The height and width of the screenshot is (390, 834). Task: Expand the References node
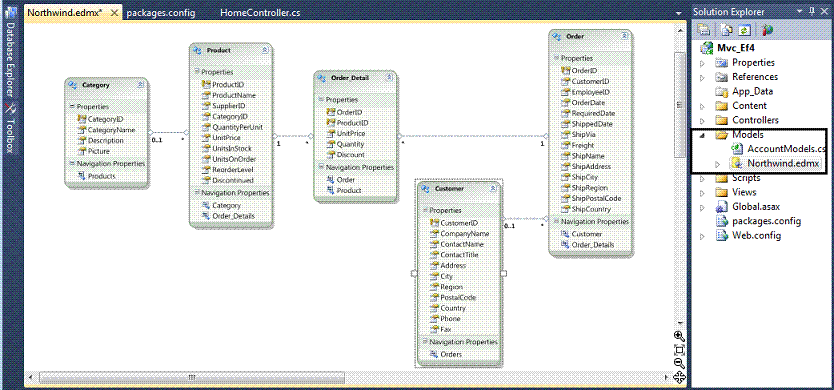tap(702, 77)
